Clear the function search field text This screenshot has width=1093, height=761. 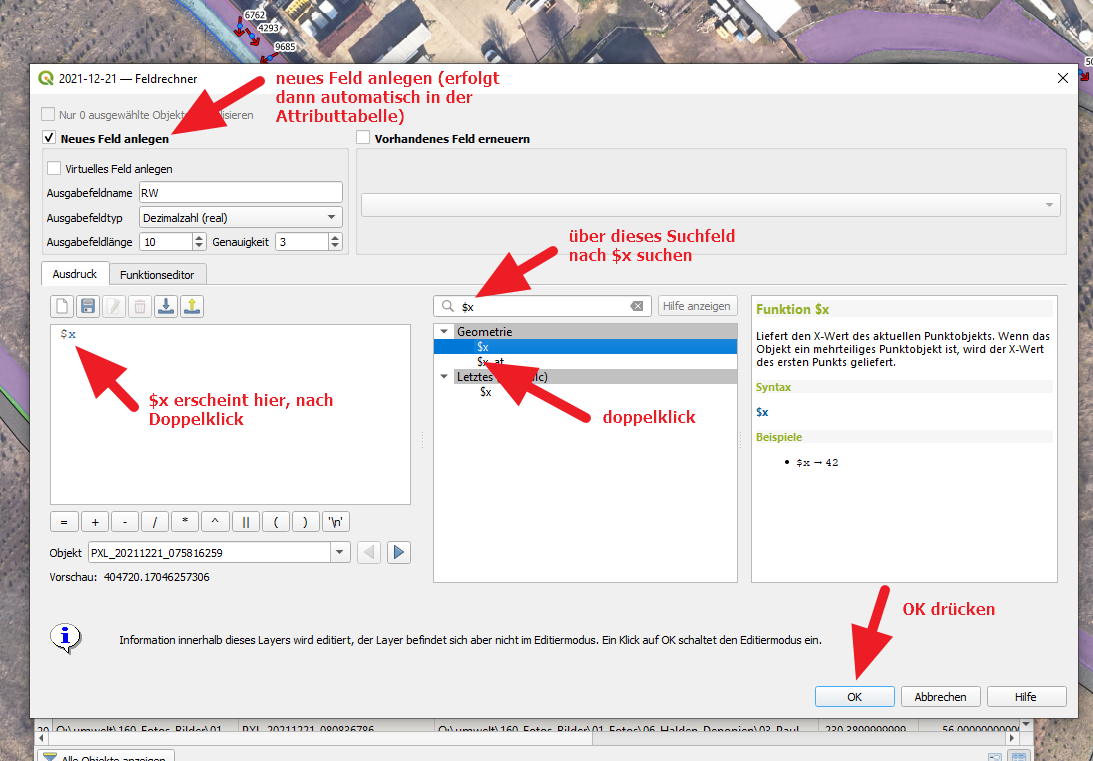point(637,306)
